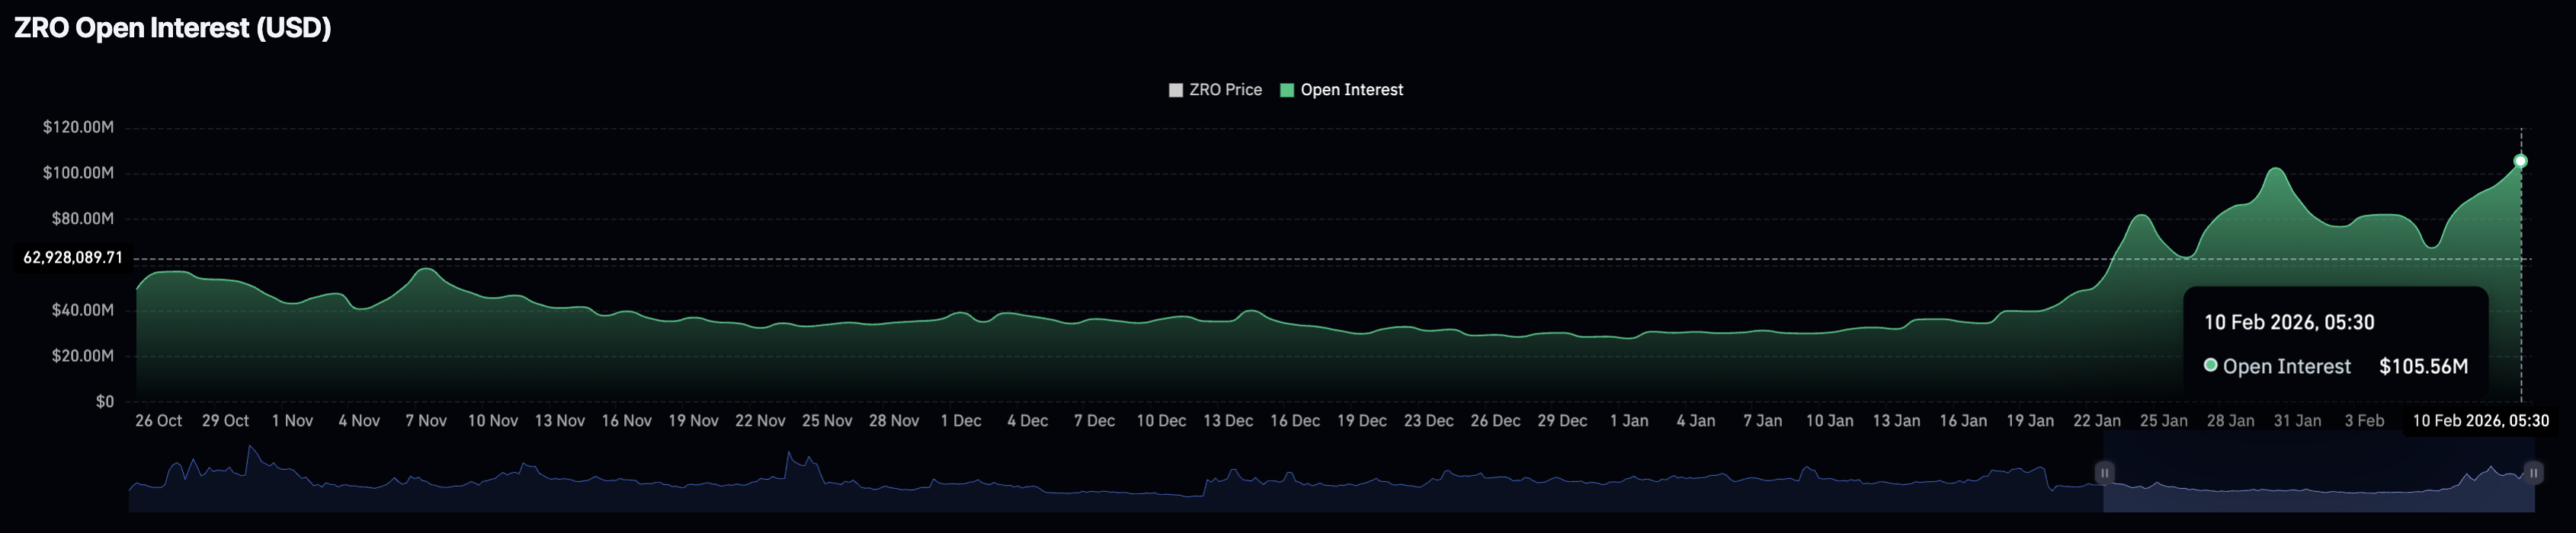Click the ZRO Open Interest (USD) title
Viewport: 2576px width, 533px height.
pos(172,28)
